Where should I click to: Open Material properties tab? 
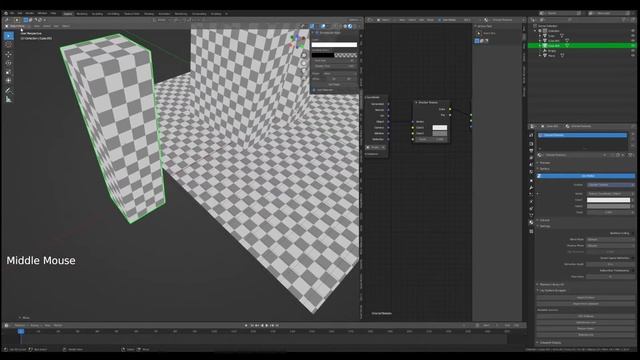531,223
